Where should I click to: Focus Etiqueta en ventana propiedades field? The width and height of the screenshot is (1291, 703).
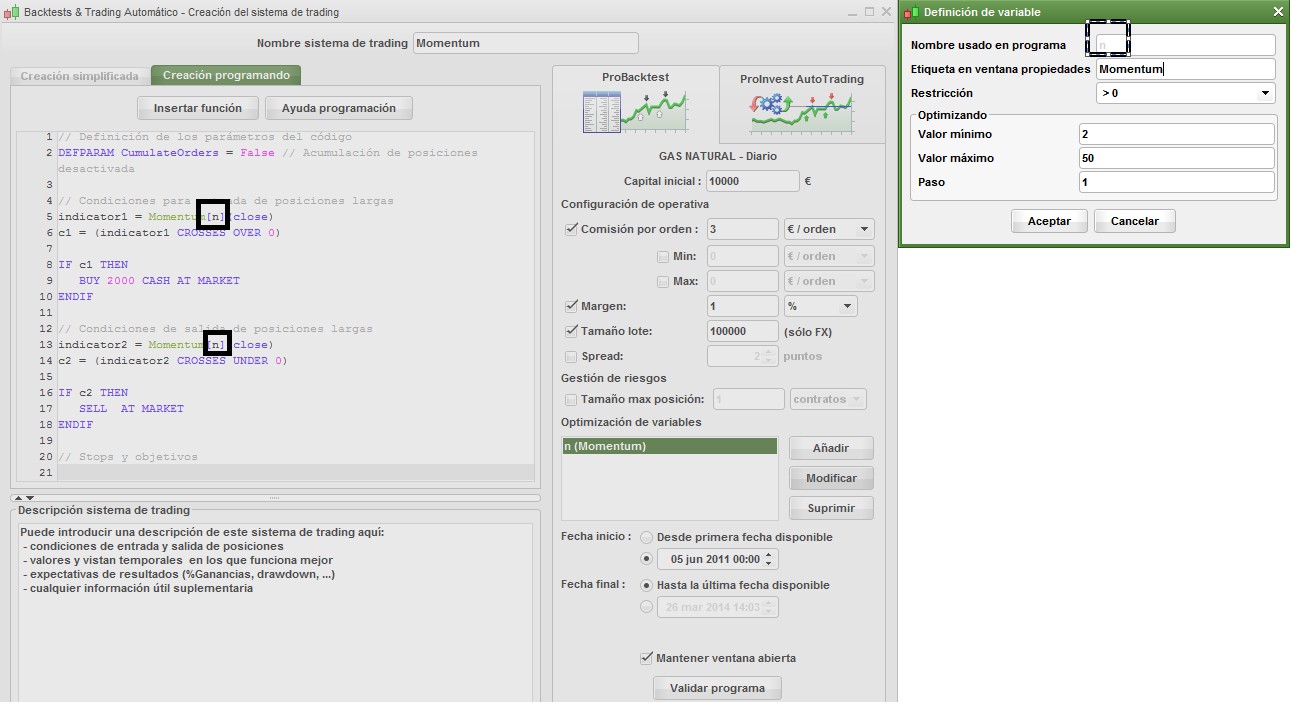[x=1185, y=69]
